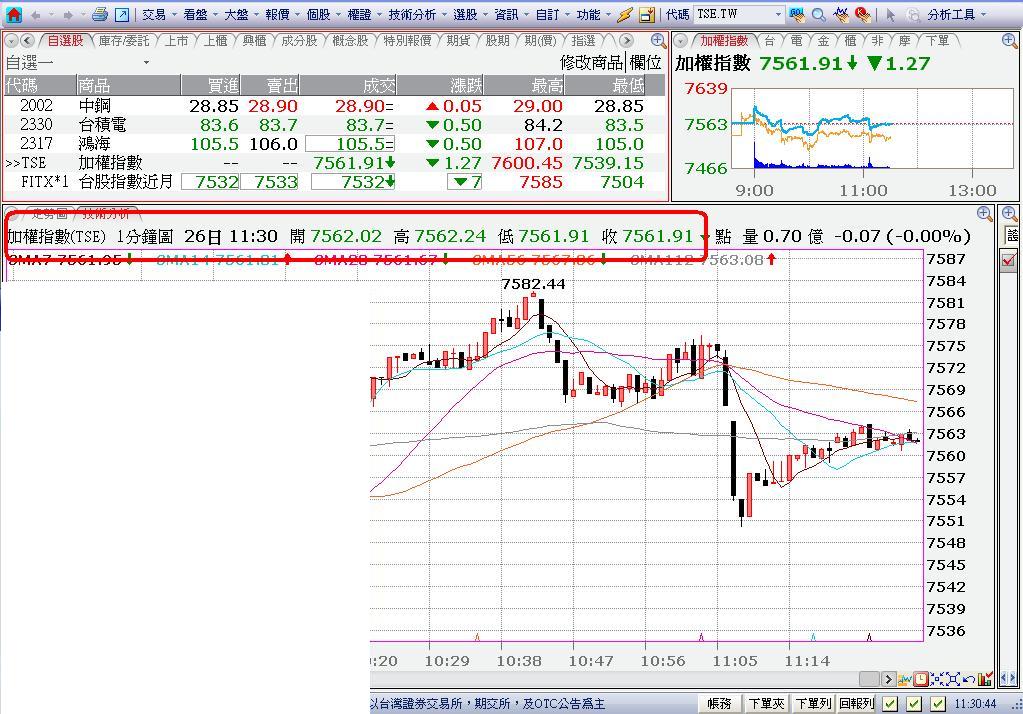1023x714 pixels.
Task: Click the undo arrow icon under chart
Action: coord(968,679)
